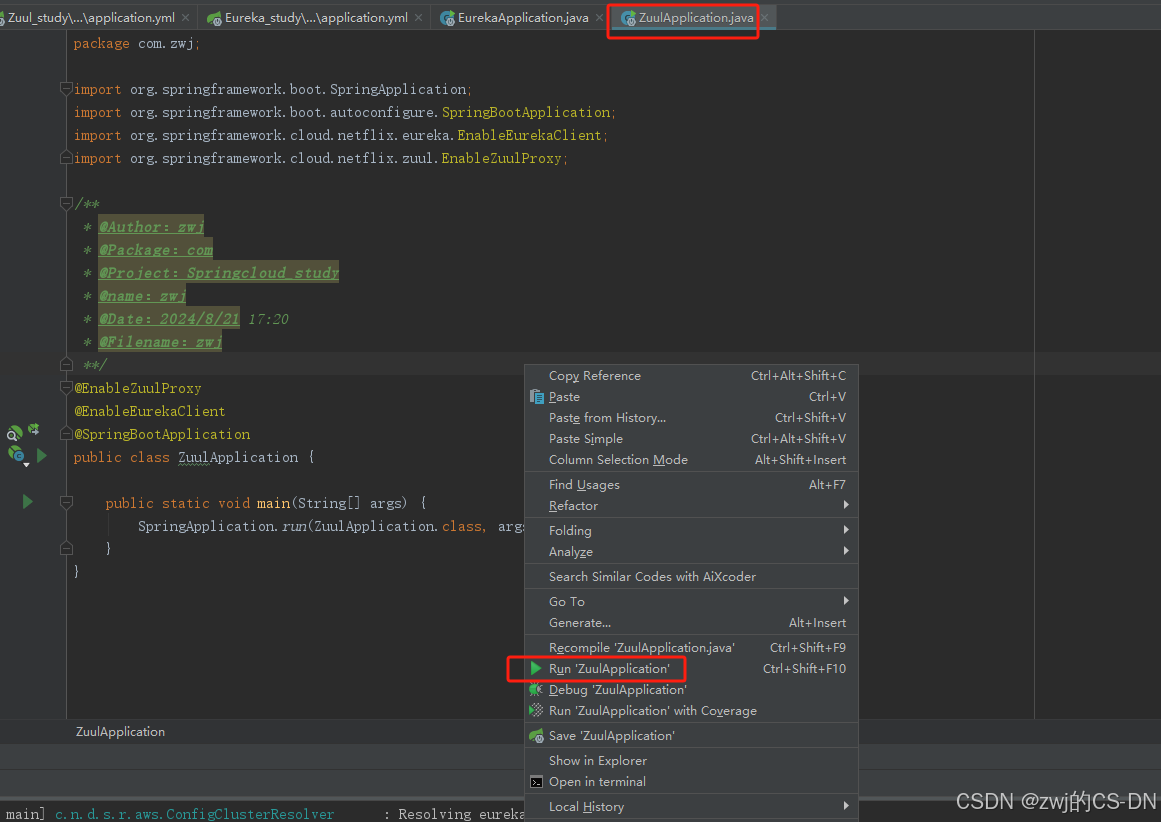Open the Zuul_study application.yml tab
This screenshot has height=822, width=1161.
pyautogui.click(x=90, y=18)
